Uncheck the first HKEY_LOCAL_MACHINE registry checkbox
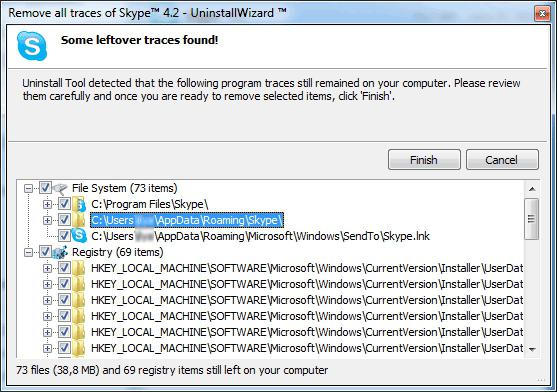The width and height of the screenshot is (557, 392). 64,268
